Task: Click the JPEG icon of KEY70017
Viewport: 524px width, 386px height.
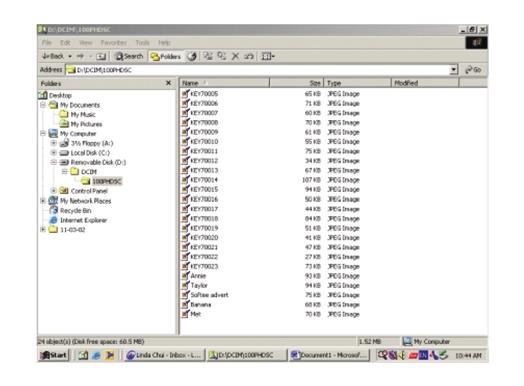Action: click(185, 209)
